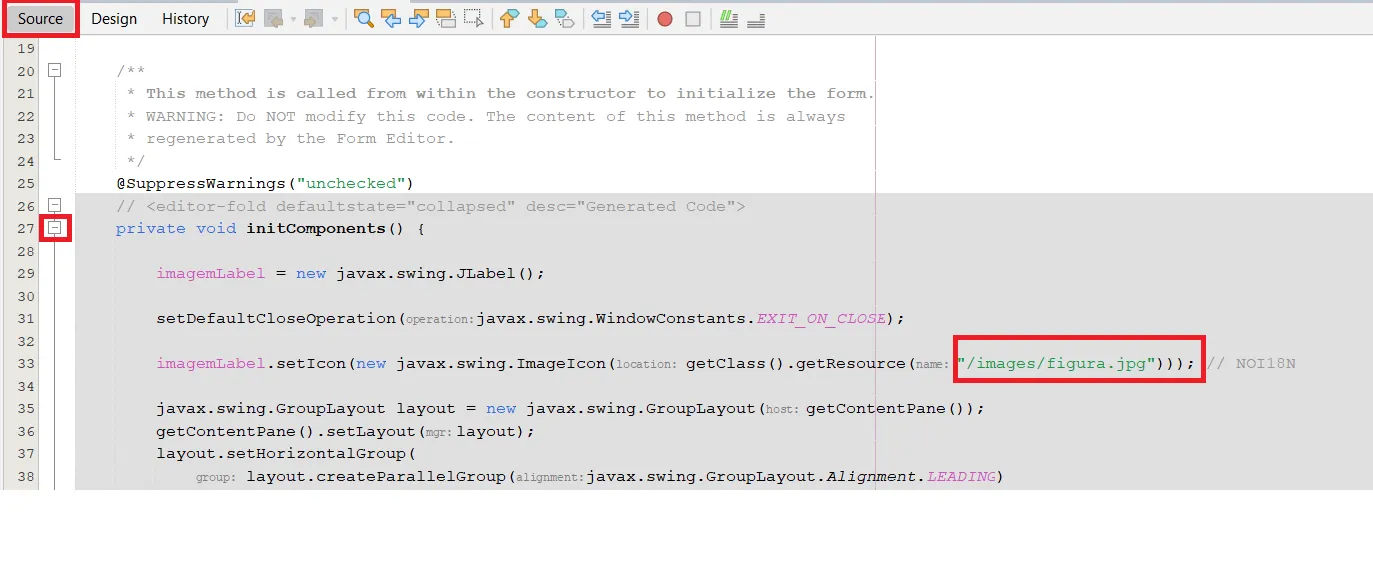Open the Back history dropdown arrow

293,18
